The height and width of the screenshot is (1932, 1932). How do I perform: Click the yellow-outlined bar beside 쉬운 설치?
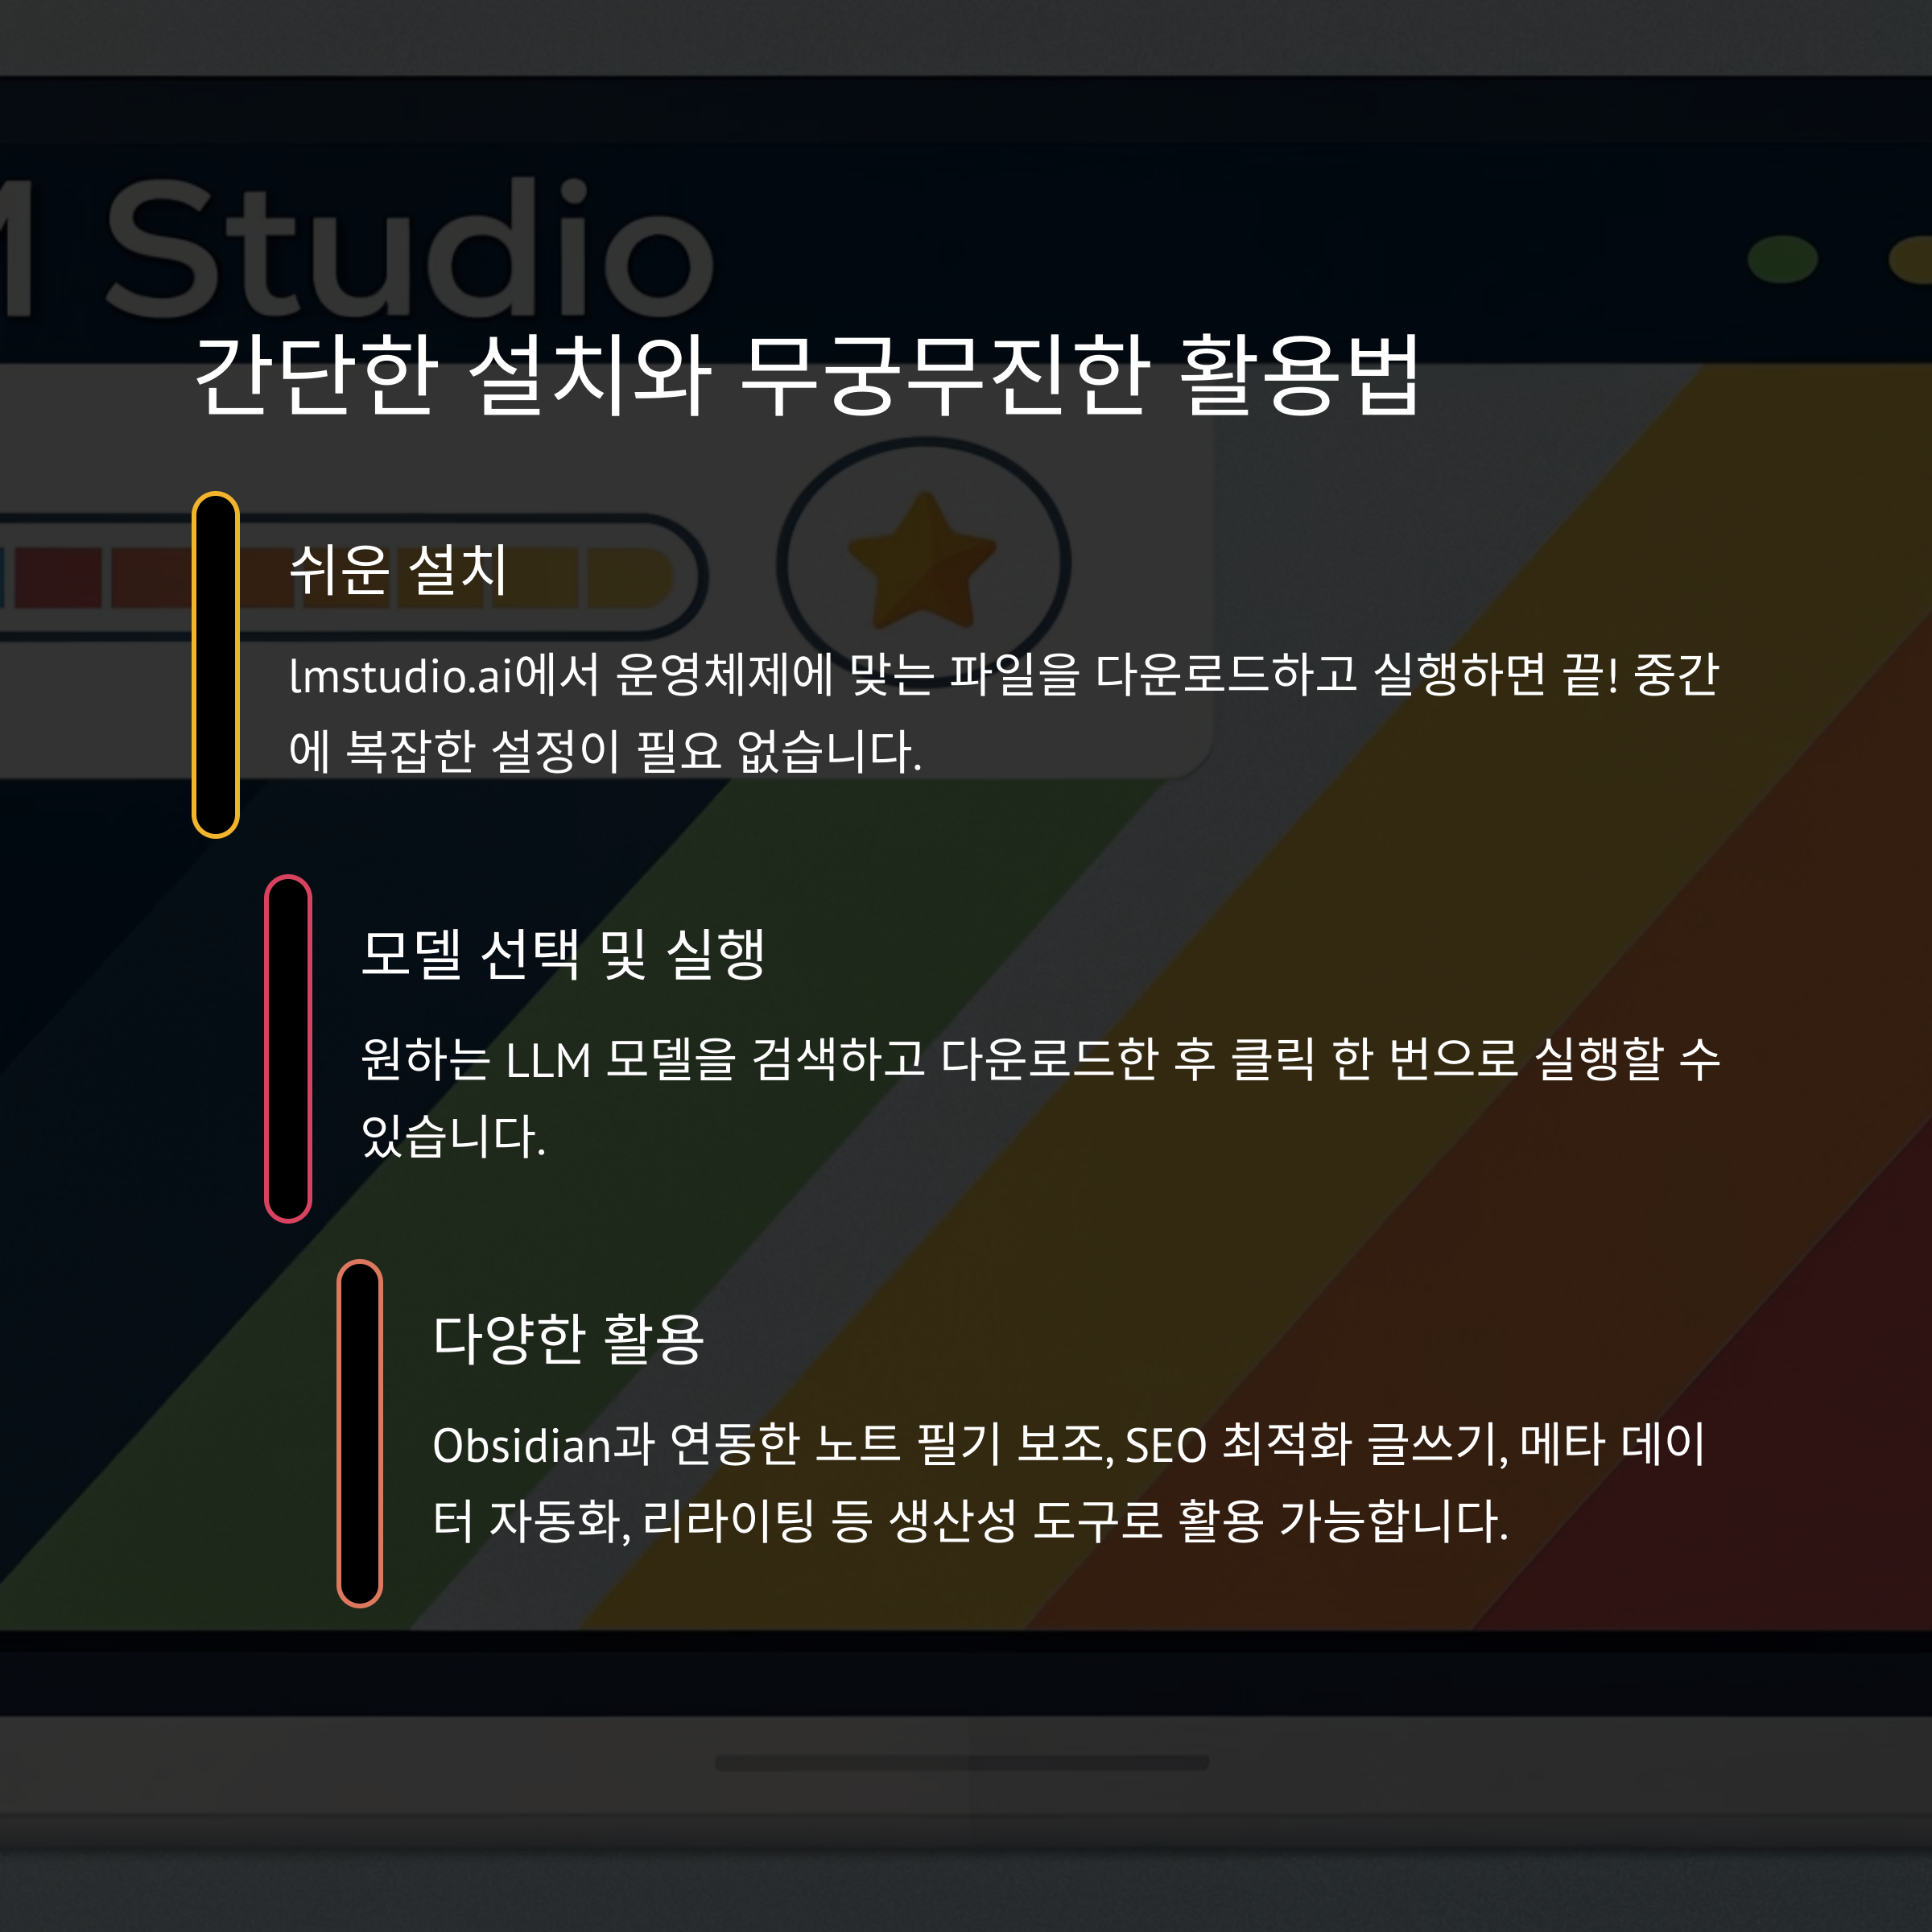(x=215, y=665)
